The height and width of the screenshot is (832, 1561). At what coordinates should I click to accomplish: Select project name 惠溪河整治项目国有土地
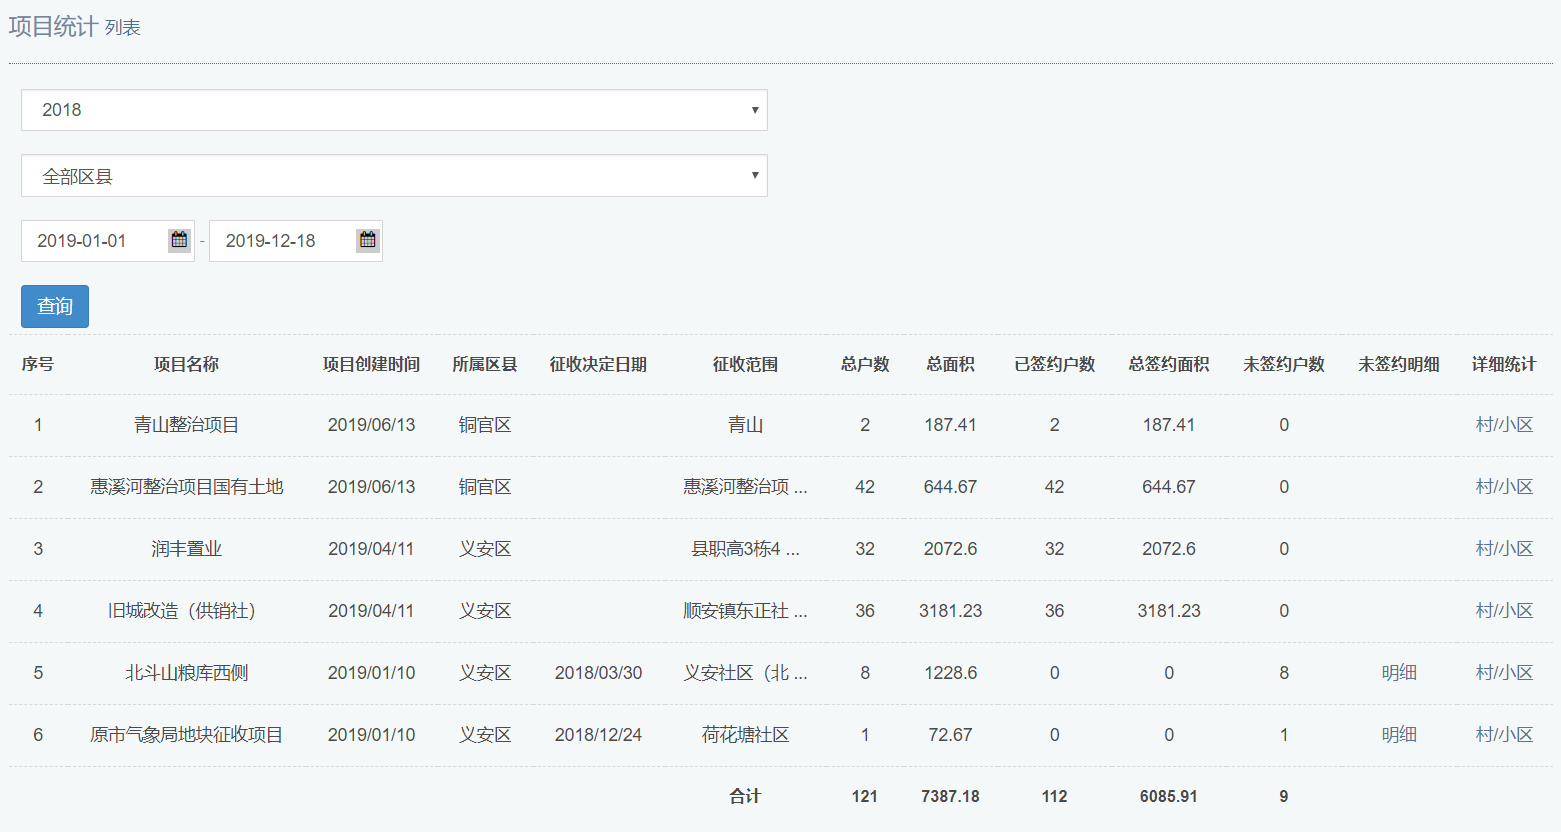coord(186,487)
